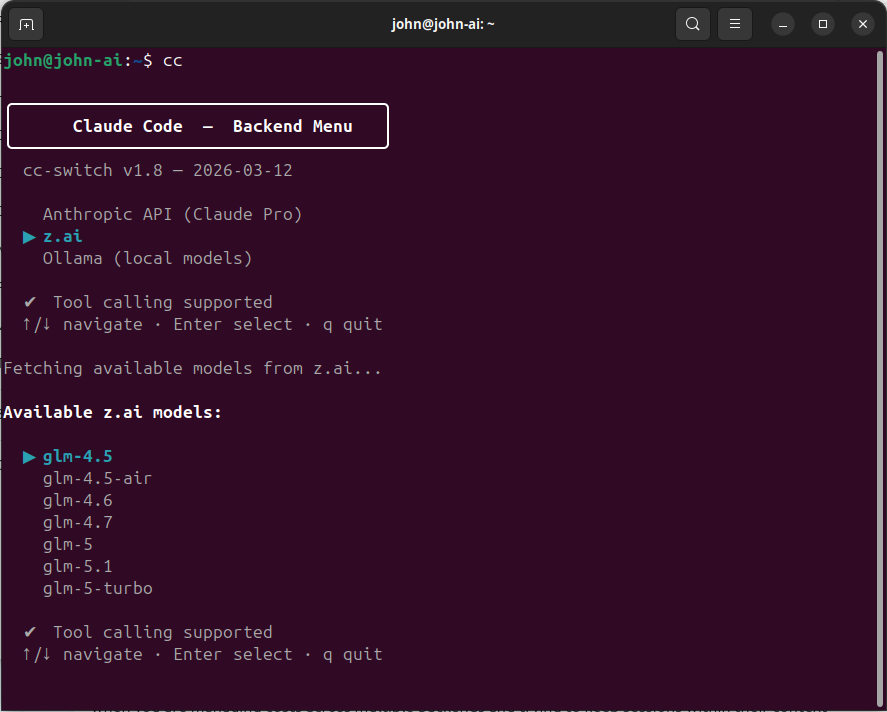Open the terminal hamburger menu

pos(735,24)
